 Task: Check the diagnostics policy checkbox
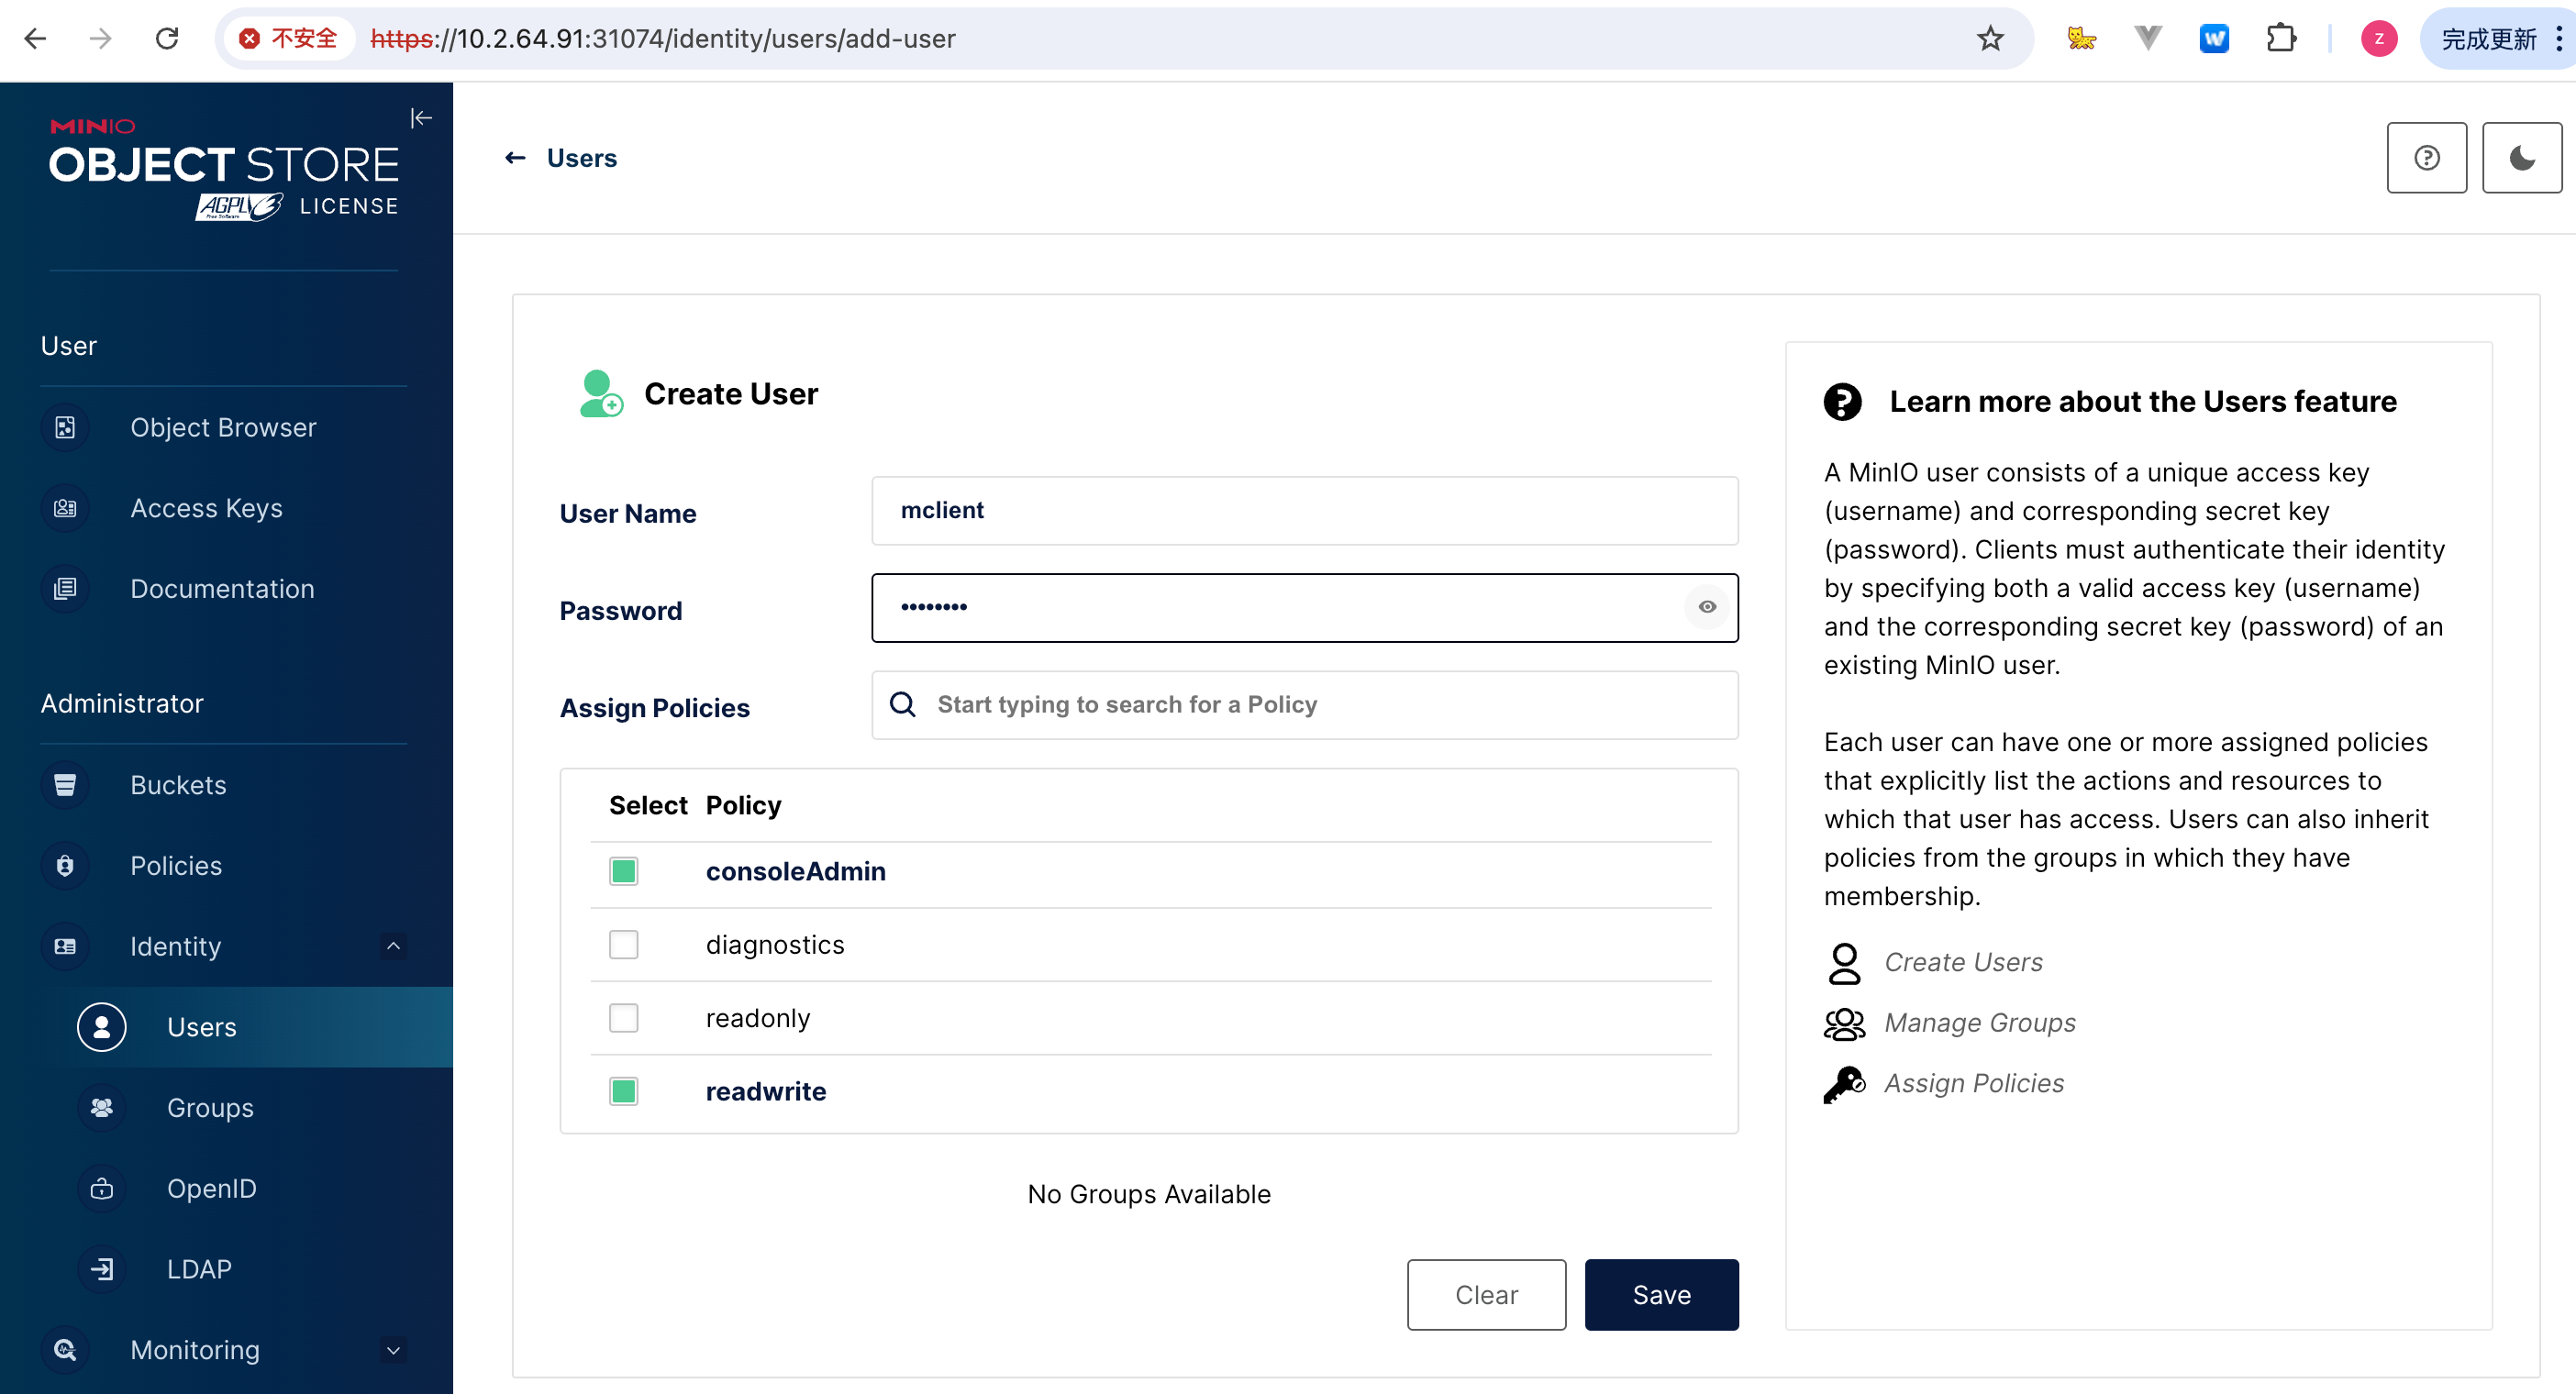[x=623, y=945]
